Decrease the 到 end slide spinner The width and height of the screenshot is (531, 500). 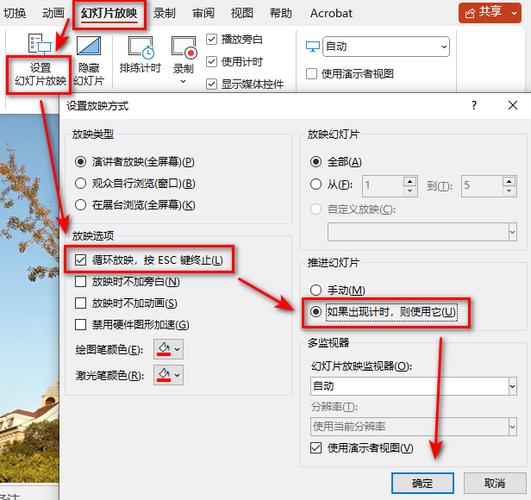(x=509, y=191)
